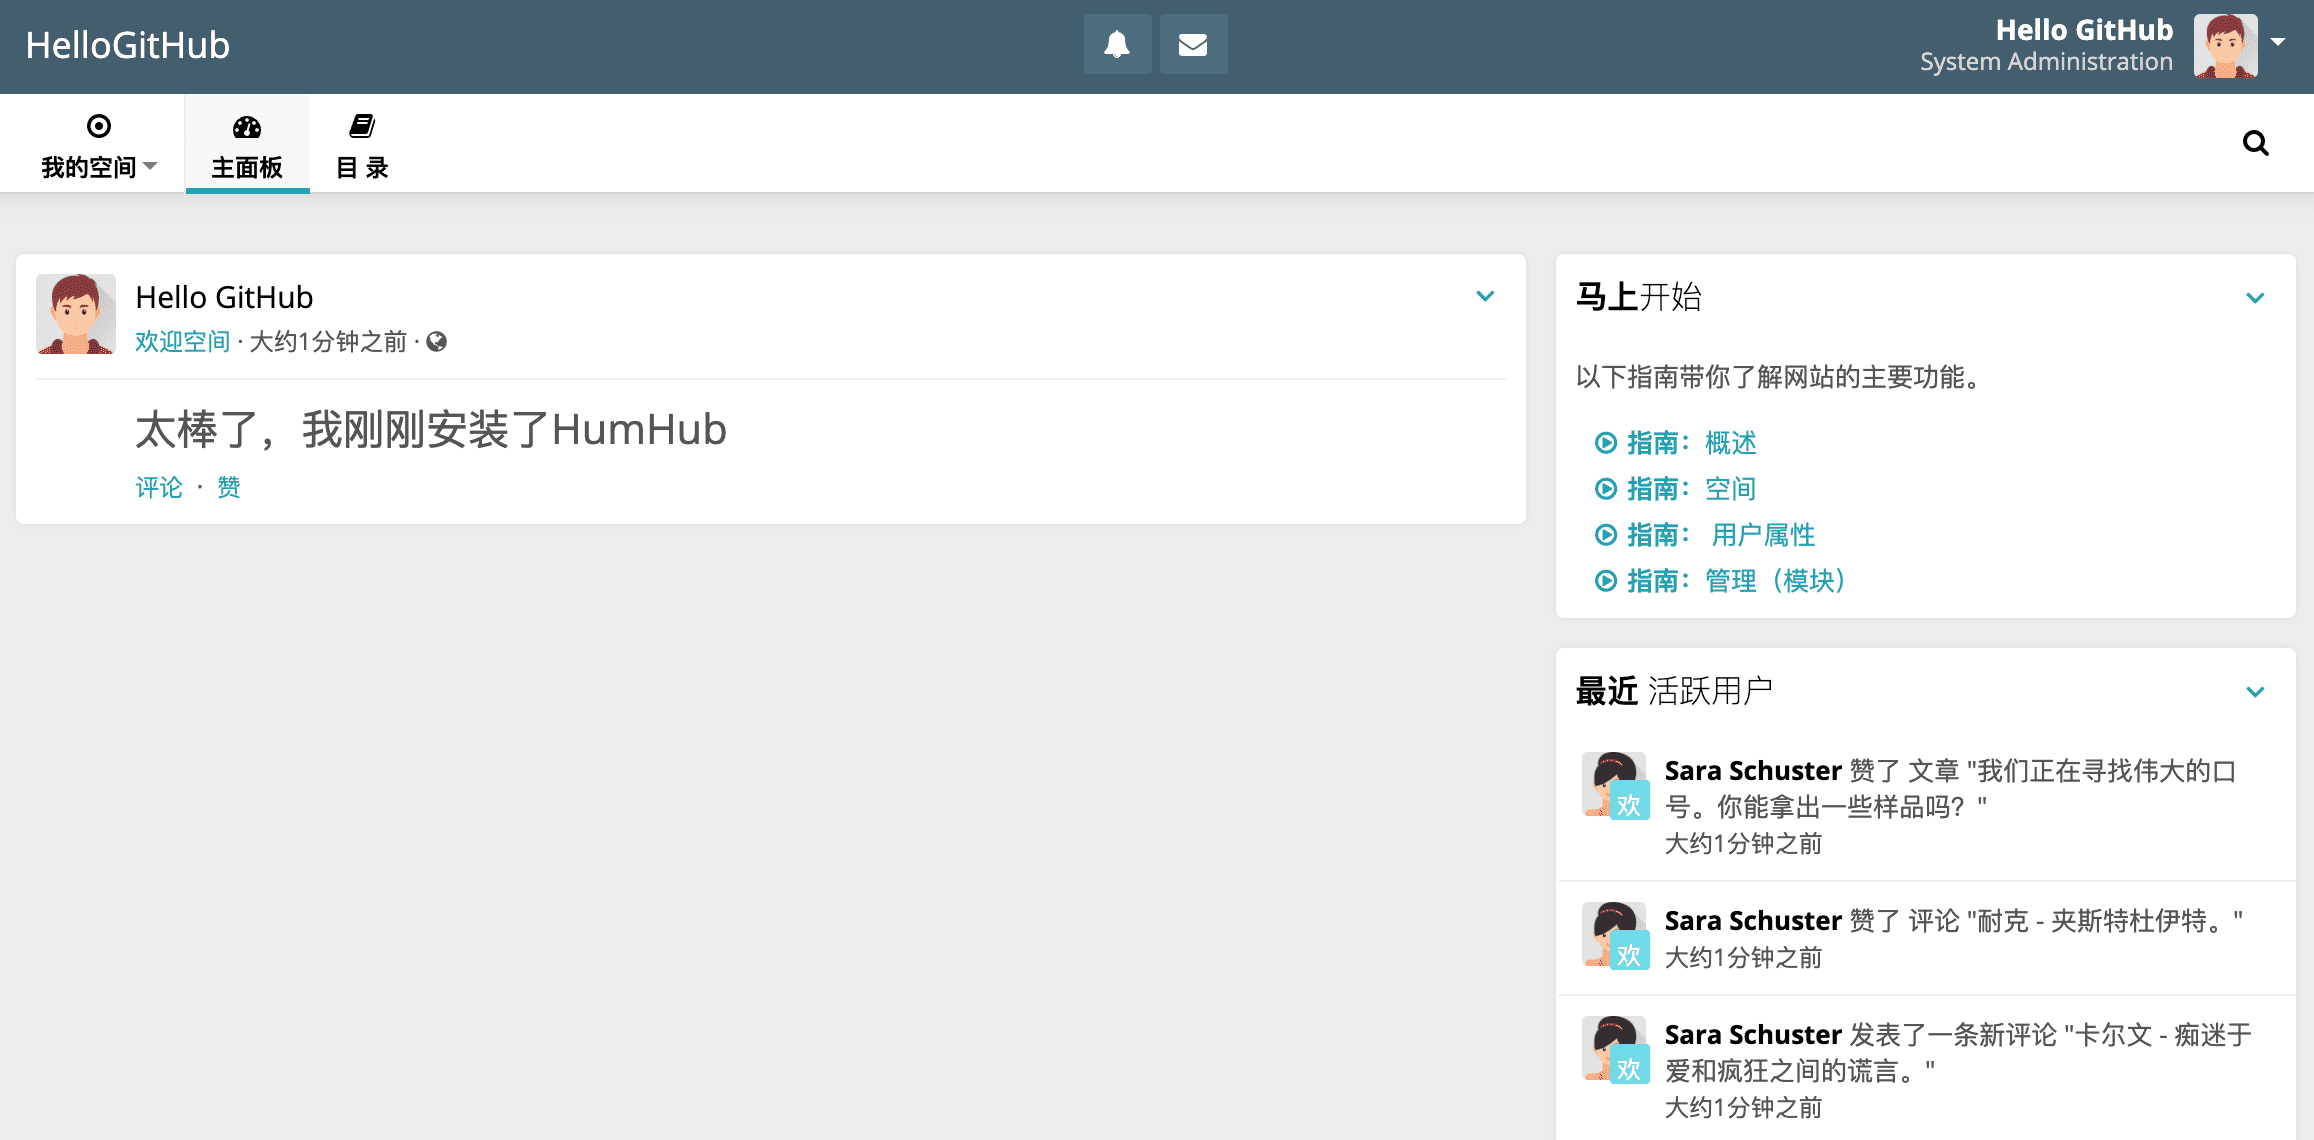Collapse the 马上开始 panel chevron
The height and width of the screenshot is (1140, 2314).
coord(2255,298)
